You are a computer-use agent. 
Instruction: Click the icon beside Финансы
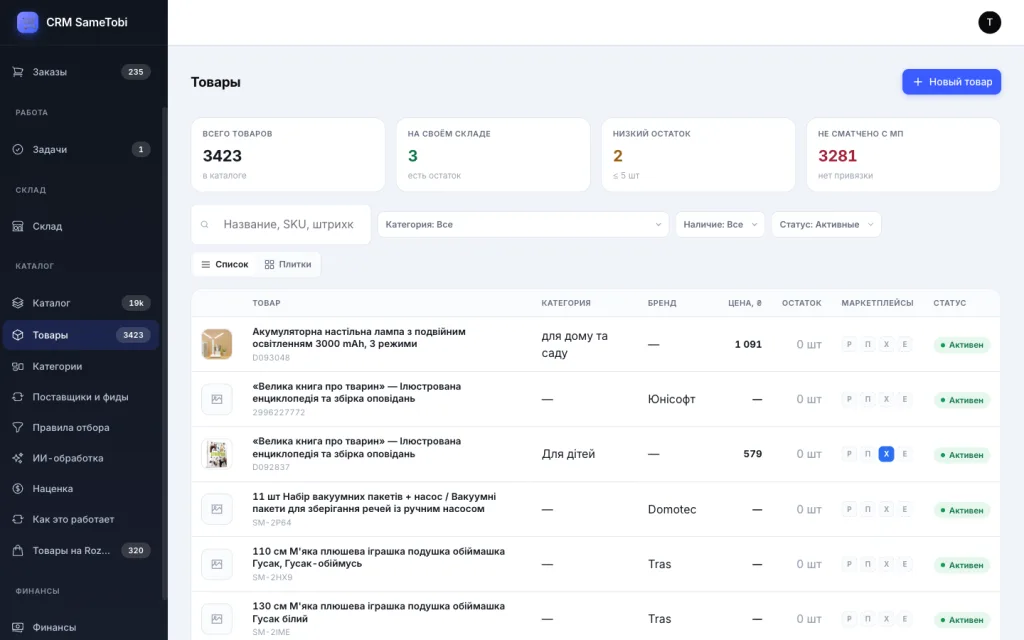pos(18,628)
